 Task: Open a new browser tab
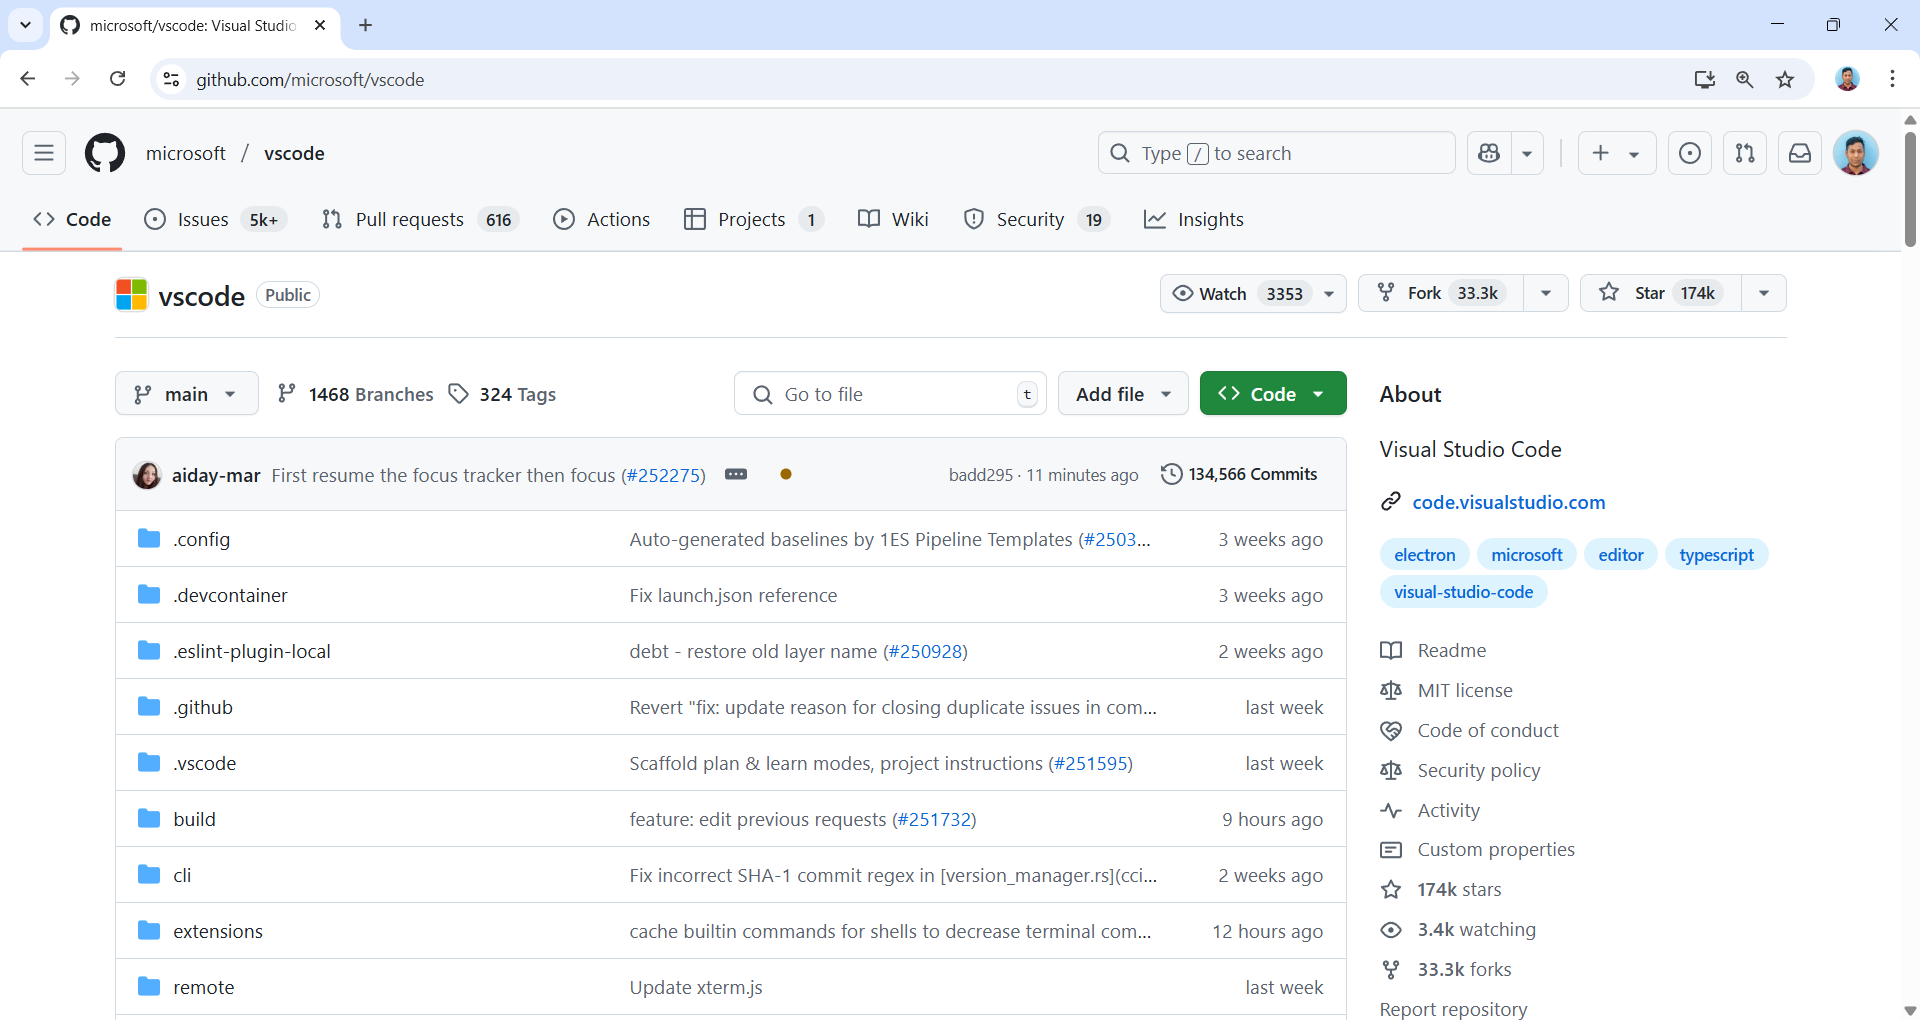[366, 25]
